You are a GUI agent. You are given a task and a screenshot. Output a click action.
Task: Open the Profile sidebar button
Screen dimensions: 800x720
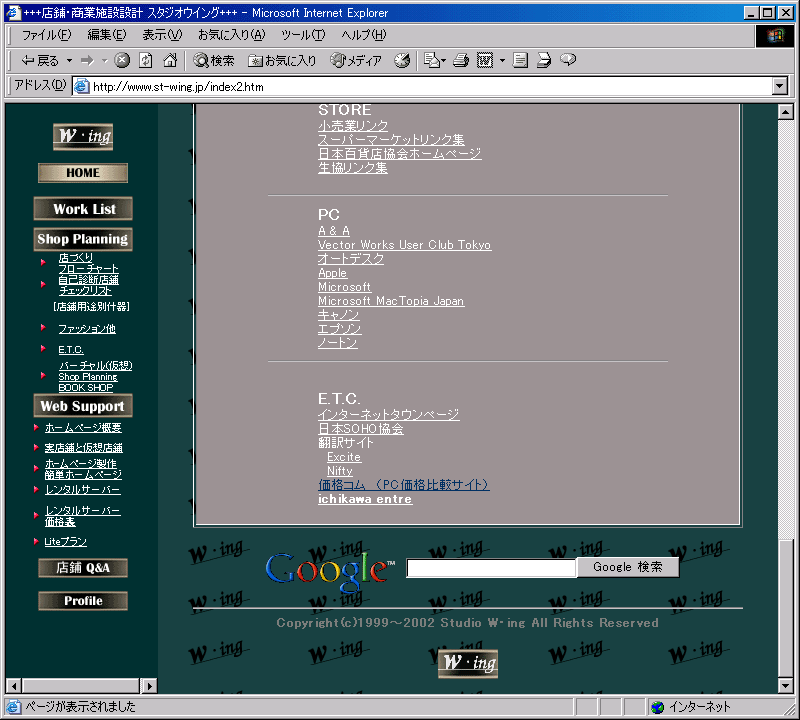[83, 601]
